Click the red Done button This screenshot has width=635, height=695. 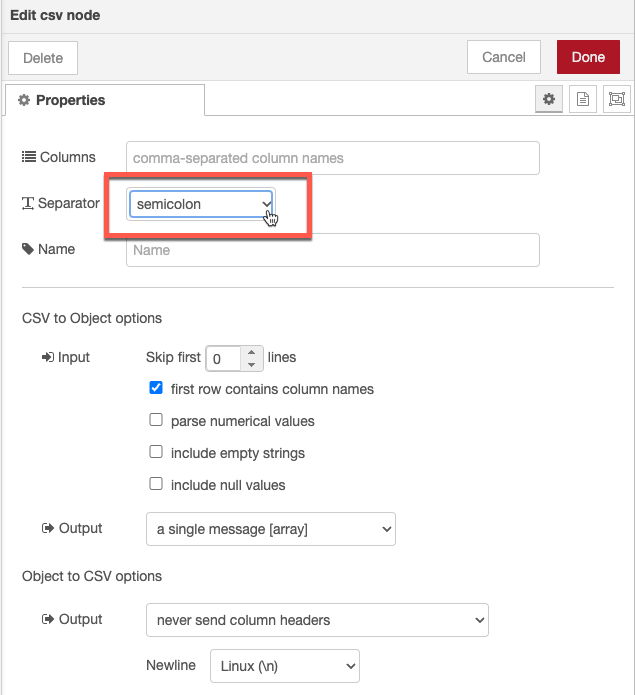[588, 57]
